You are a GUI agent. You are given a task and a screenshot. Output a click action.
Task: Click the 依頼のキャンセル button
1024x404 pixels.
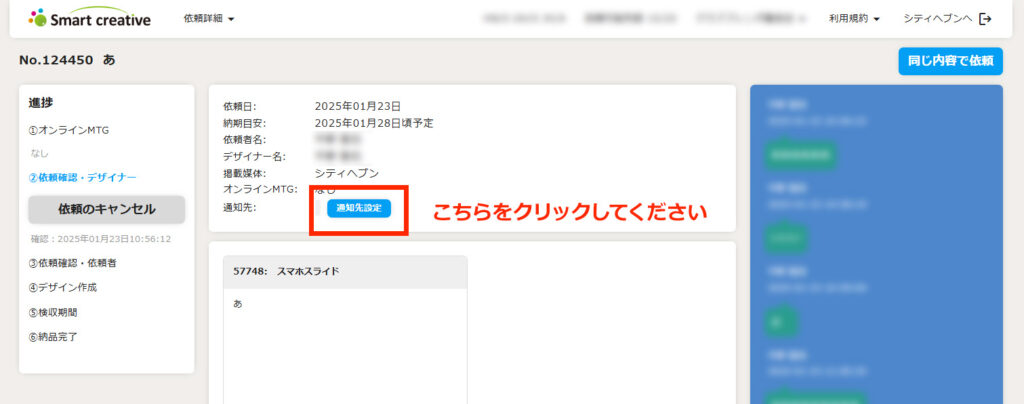[x=106, y=210]
